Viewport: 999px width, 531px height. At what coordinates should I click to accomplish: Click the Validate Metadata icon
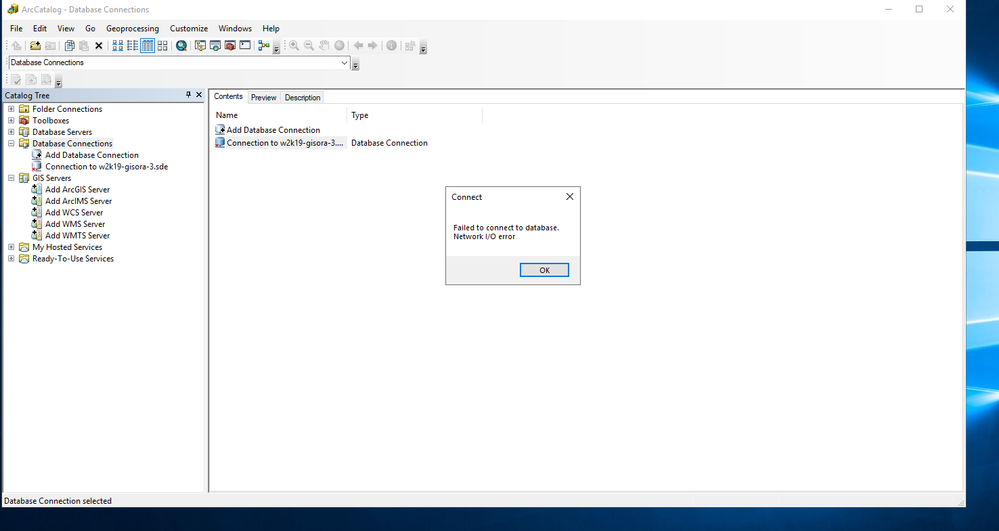click(16, 80)
